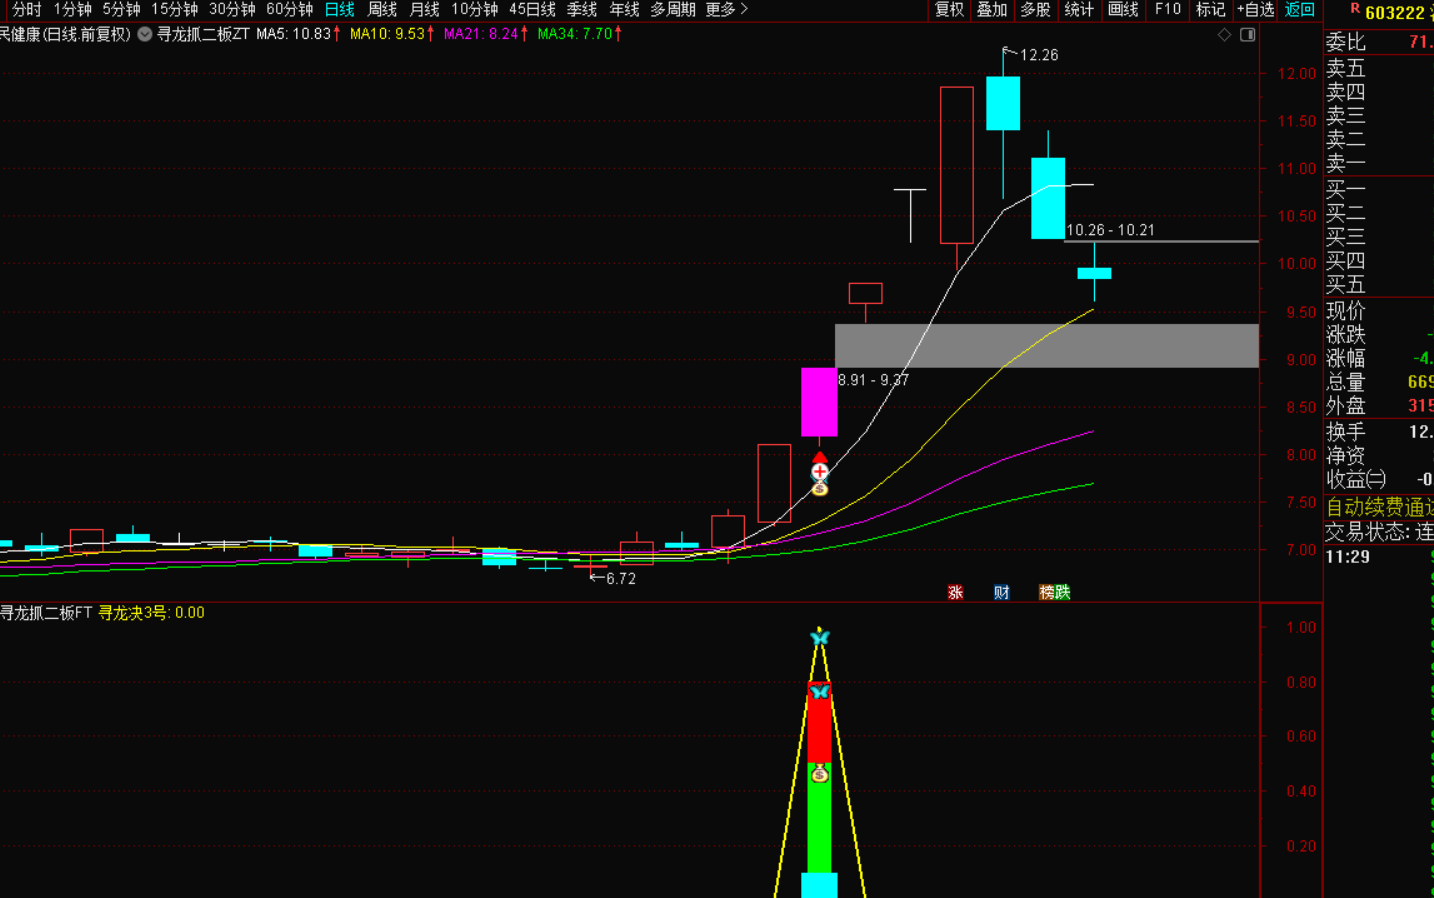Click the blue 财 event marker
1434x898 pixels.
coord(1001,592)
